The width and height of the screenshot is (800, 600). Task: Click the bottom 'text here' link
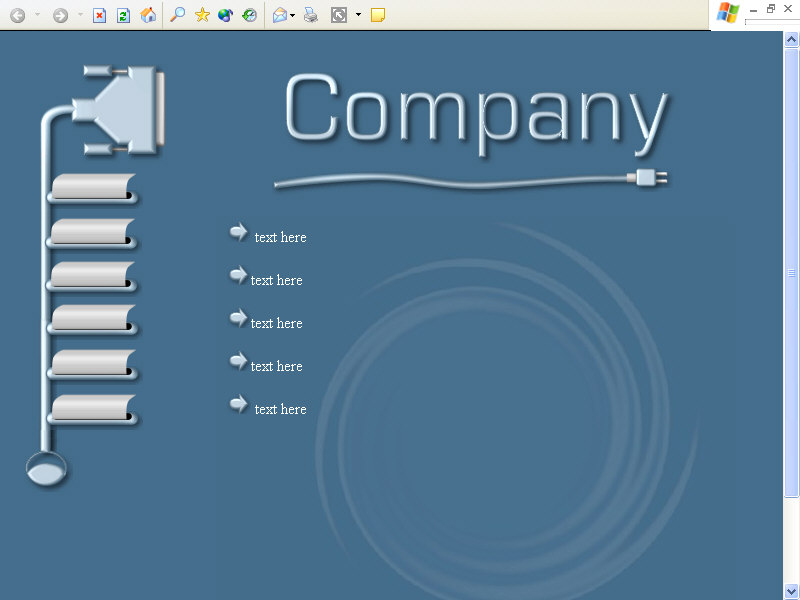click(281, 409)
